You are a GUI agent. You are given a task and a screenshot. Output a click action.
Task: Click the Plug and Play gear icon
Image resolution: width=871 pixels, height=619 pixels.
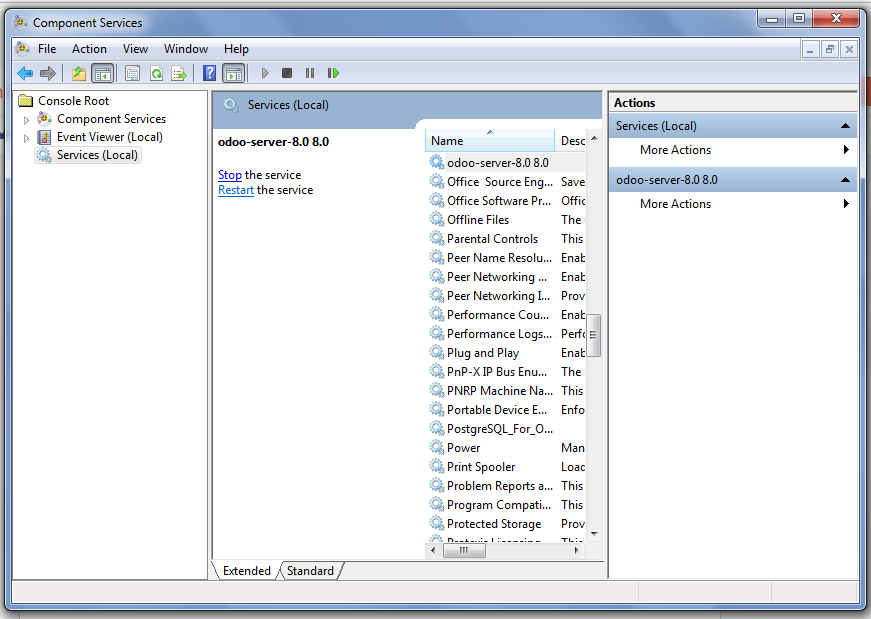(437, 352)
